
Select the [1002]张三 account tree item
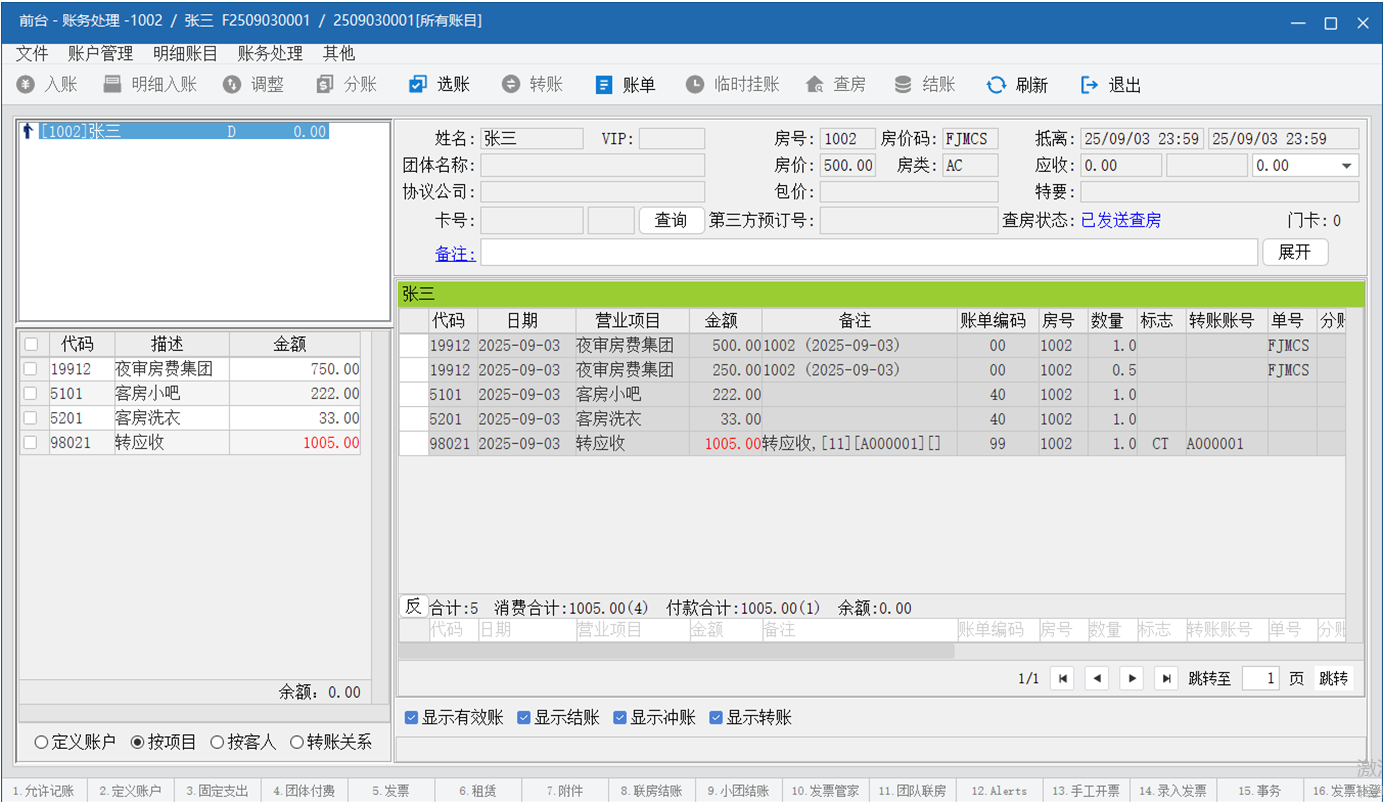80,131
